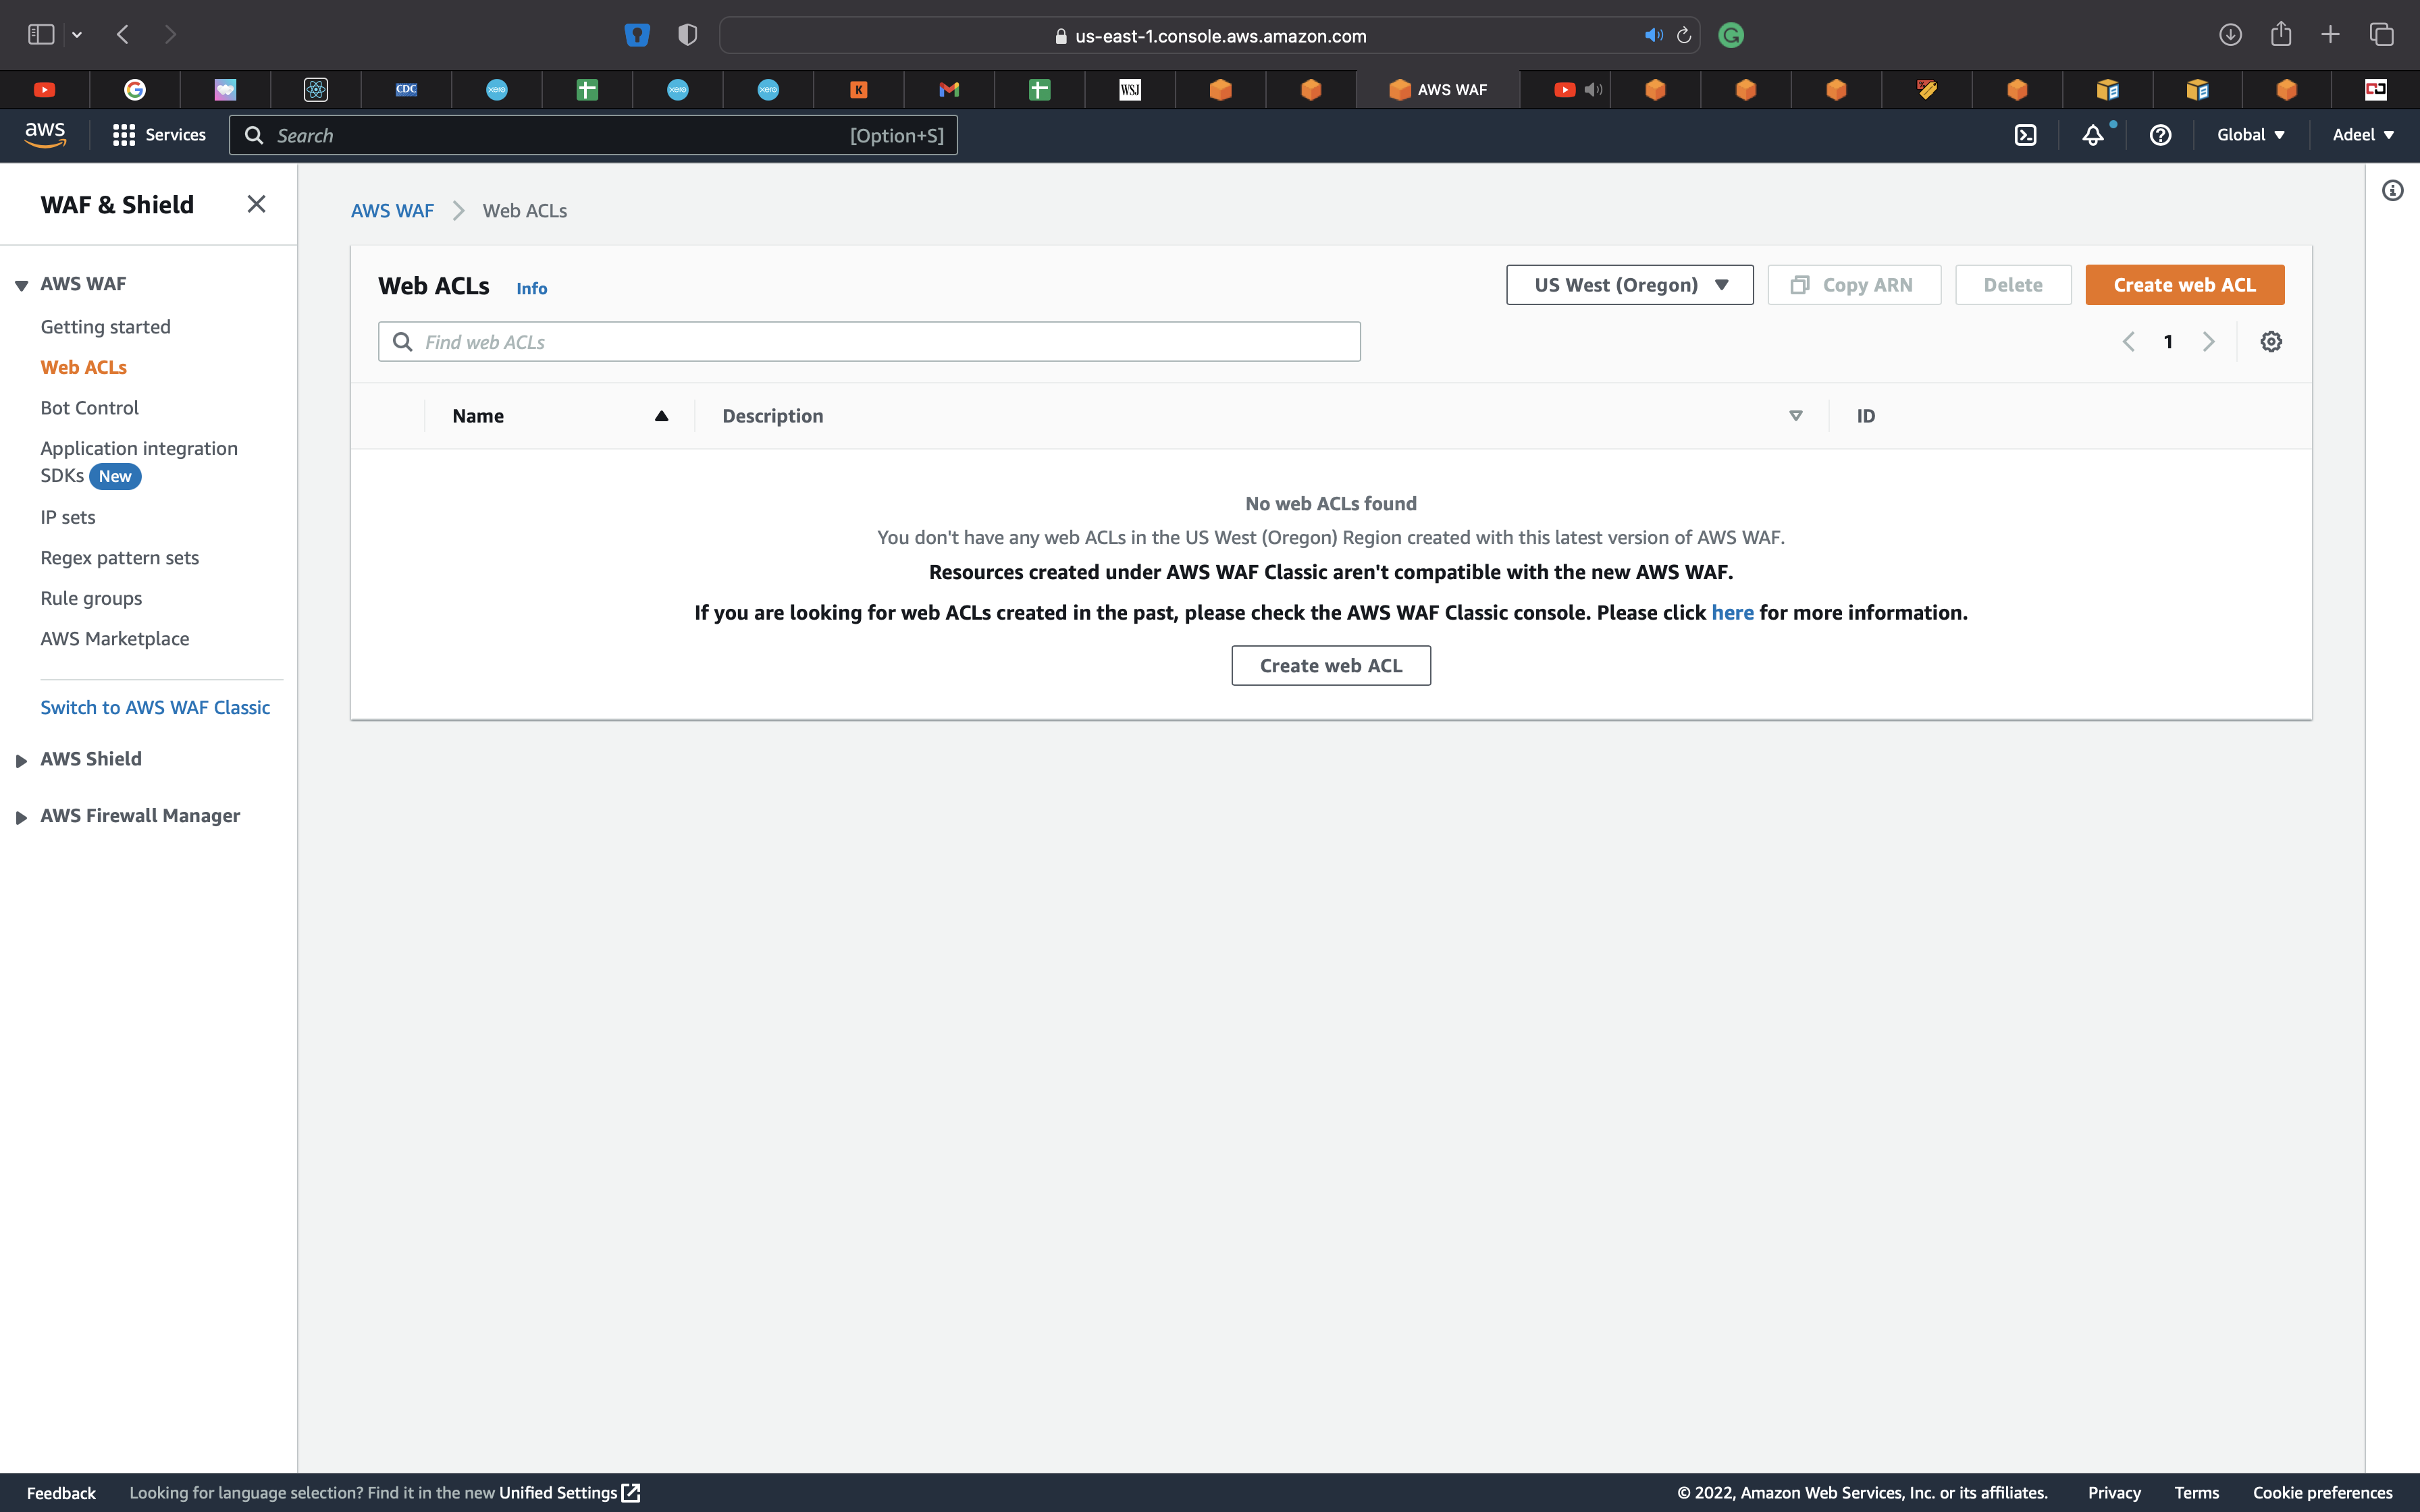Viewport: 2420px width, 1512px height.
Task: Close the WAF & Shield navigation panel
Action: [x=256, y=204]
